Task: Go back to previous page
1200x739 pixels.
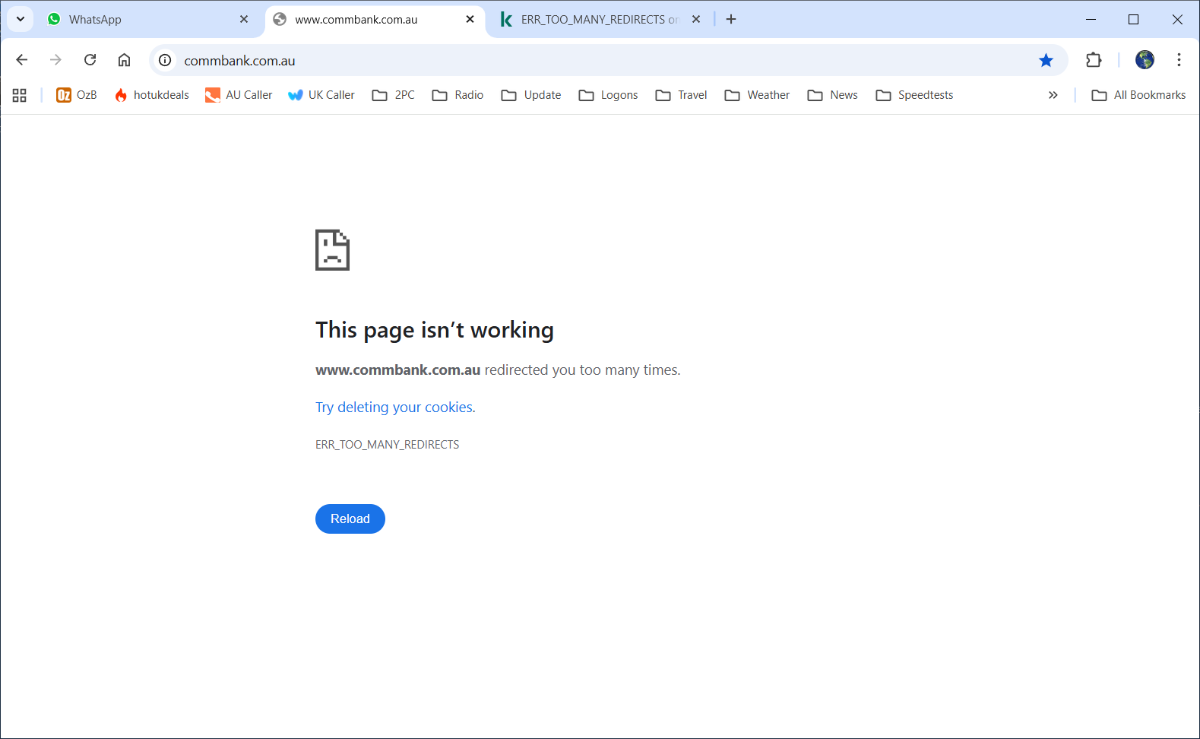Action: pyautogui.click(x=22, y=60)
